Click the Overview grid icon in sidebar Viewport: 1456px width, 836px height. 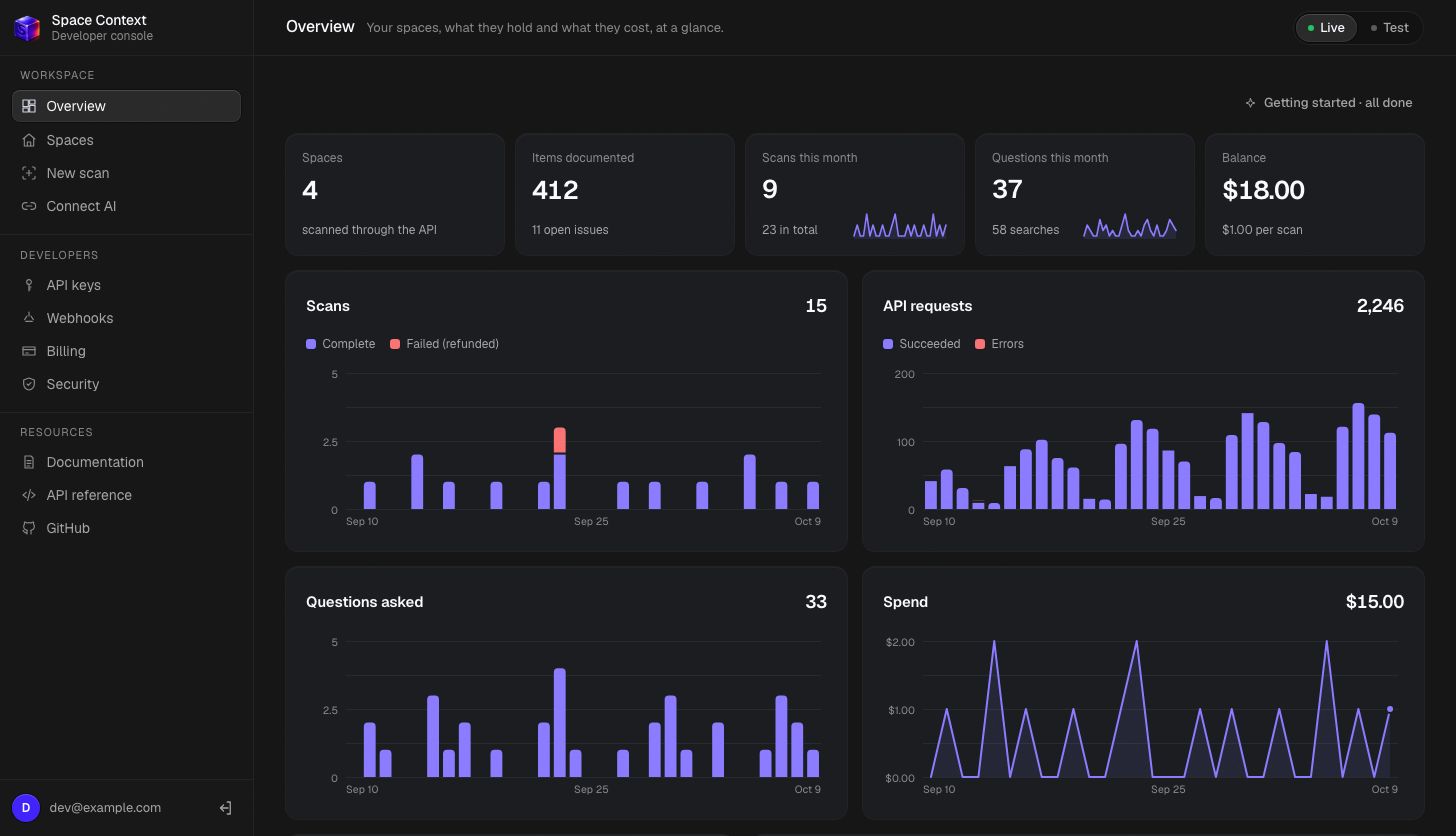(x=29, y=106)
